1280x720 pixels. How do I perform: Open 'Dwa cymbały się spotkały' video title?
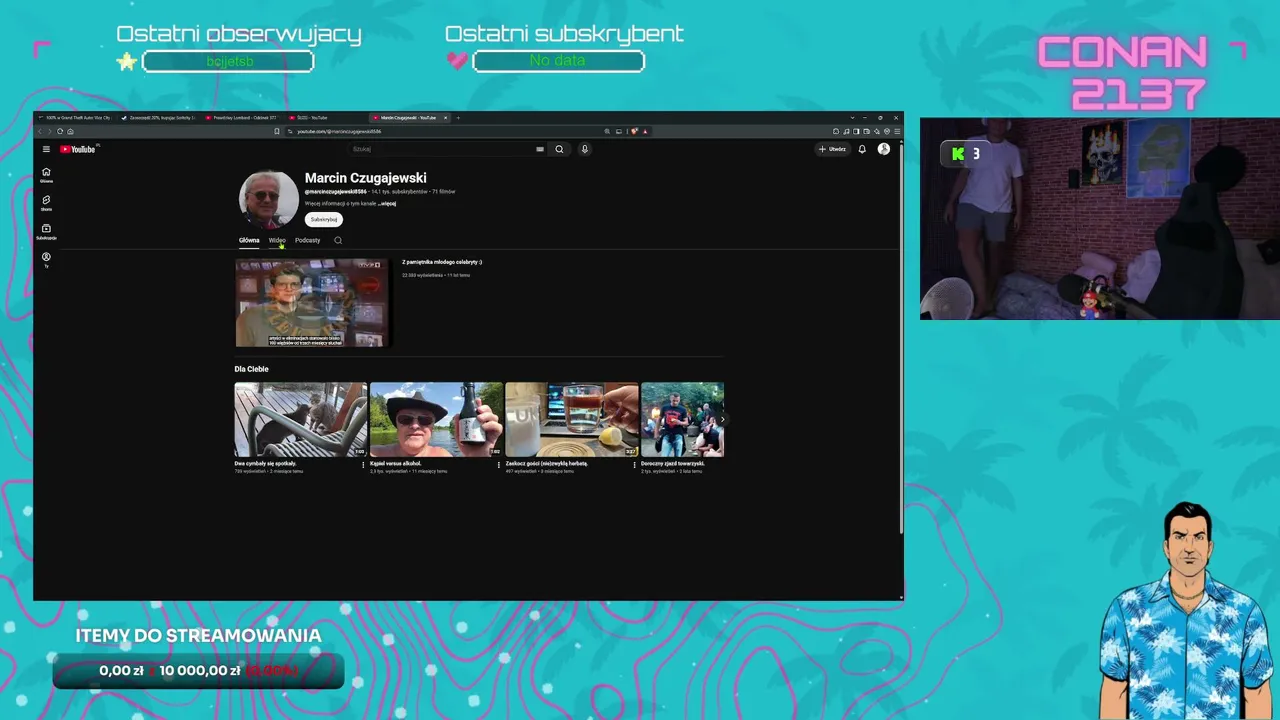pos(266,464)
